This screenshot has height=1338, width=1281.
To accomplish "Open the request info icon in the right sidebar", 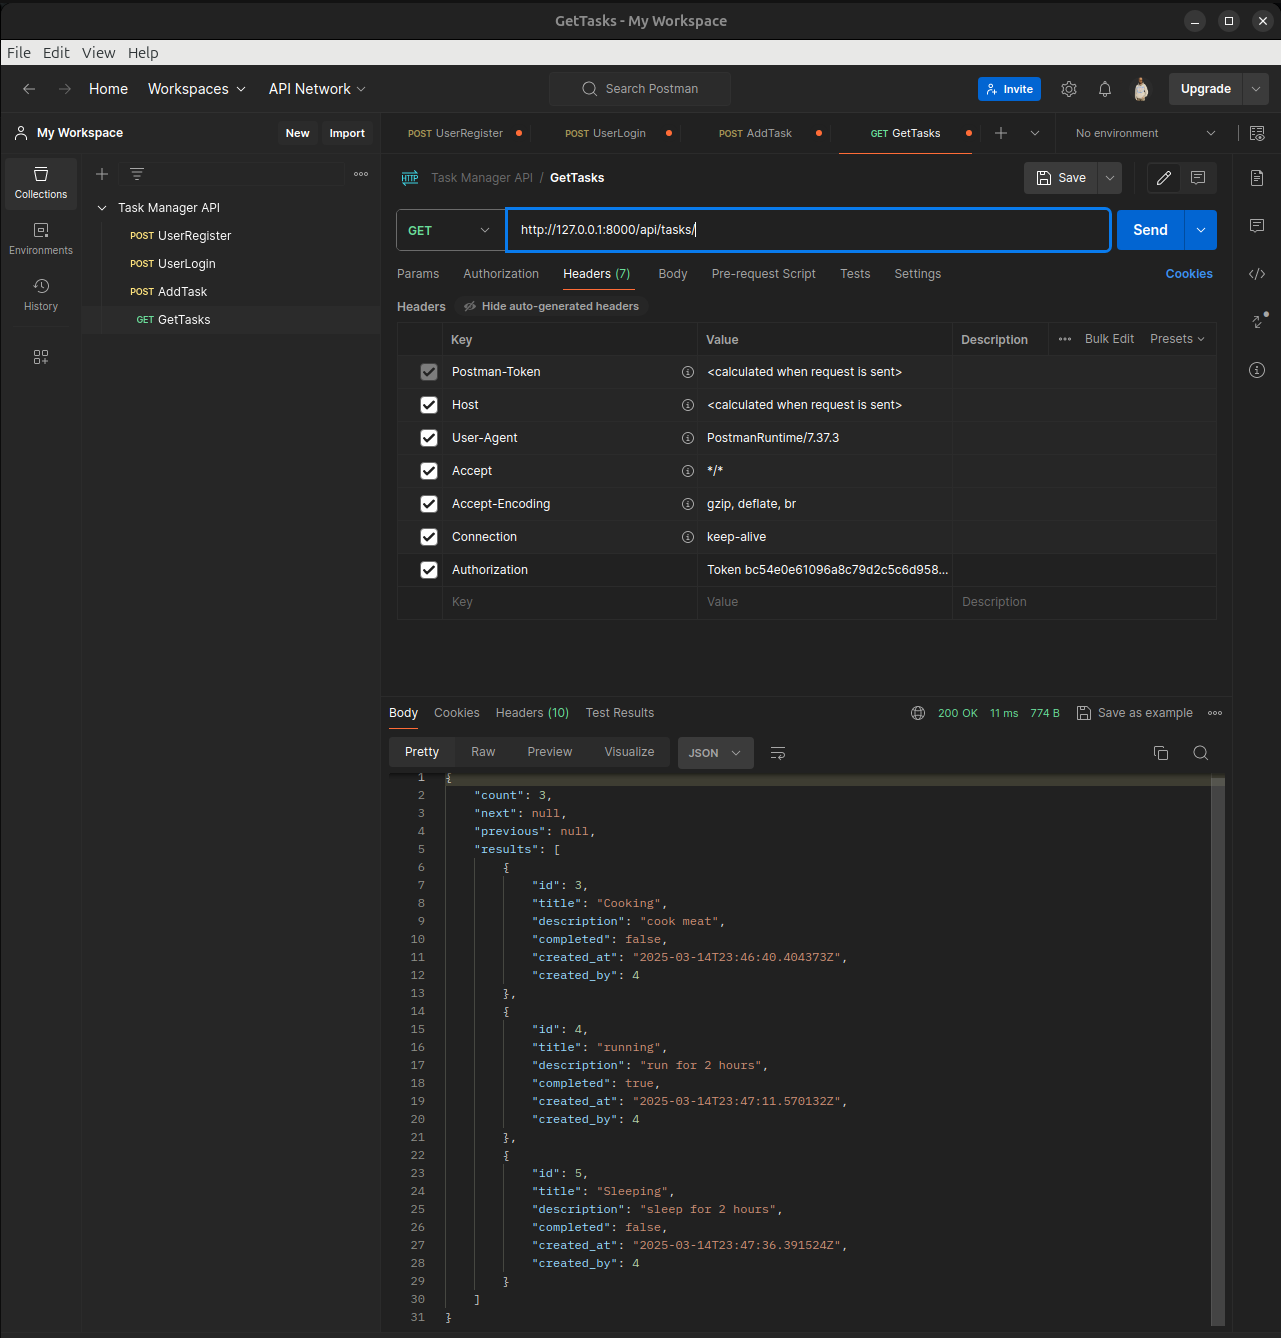I will (1257, 370).
